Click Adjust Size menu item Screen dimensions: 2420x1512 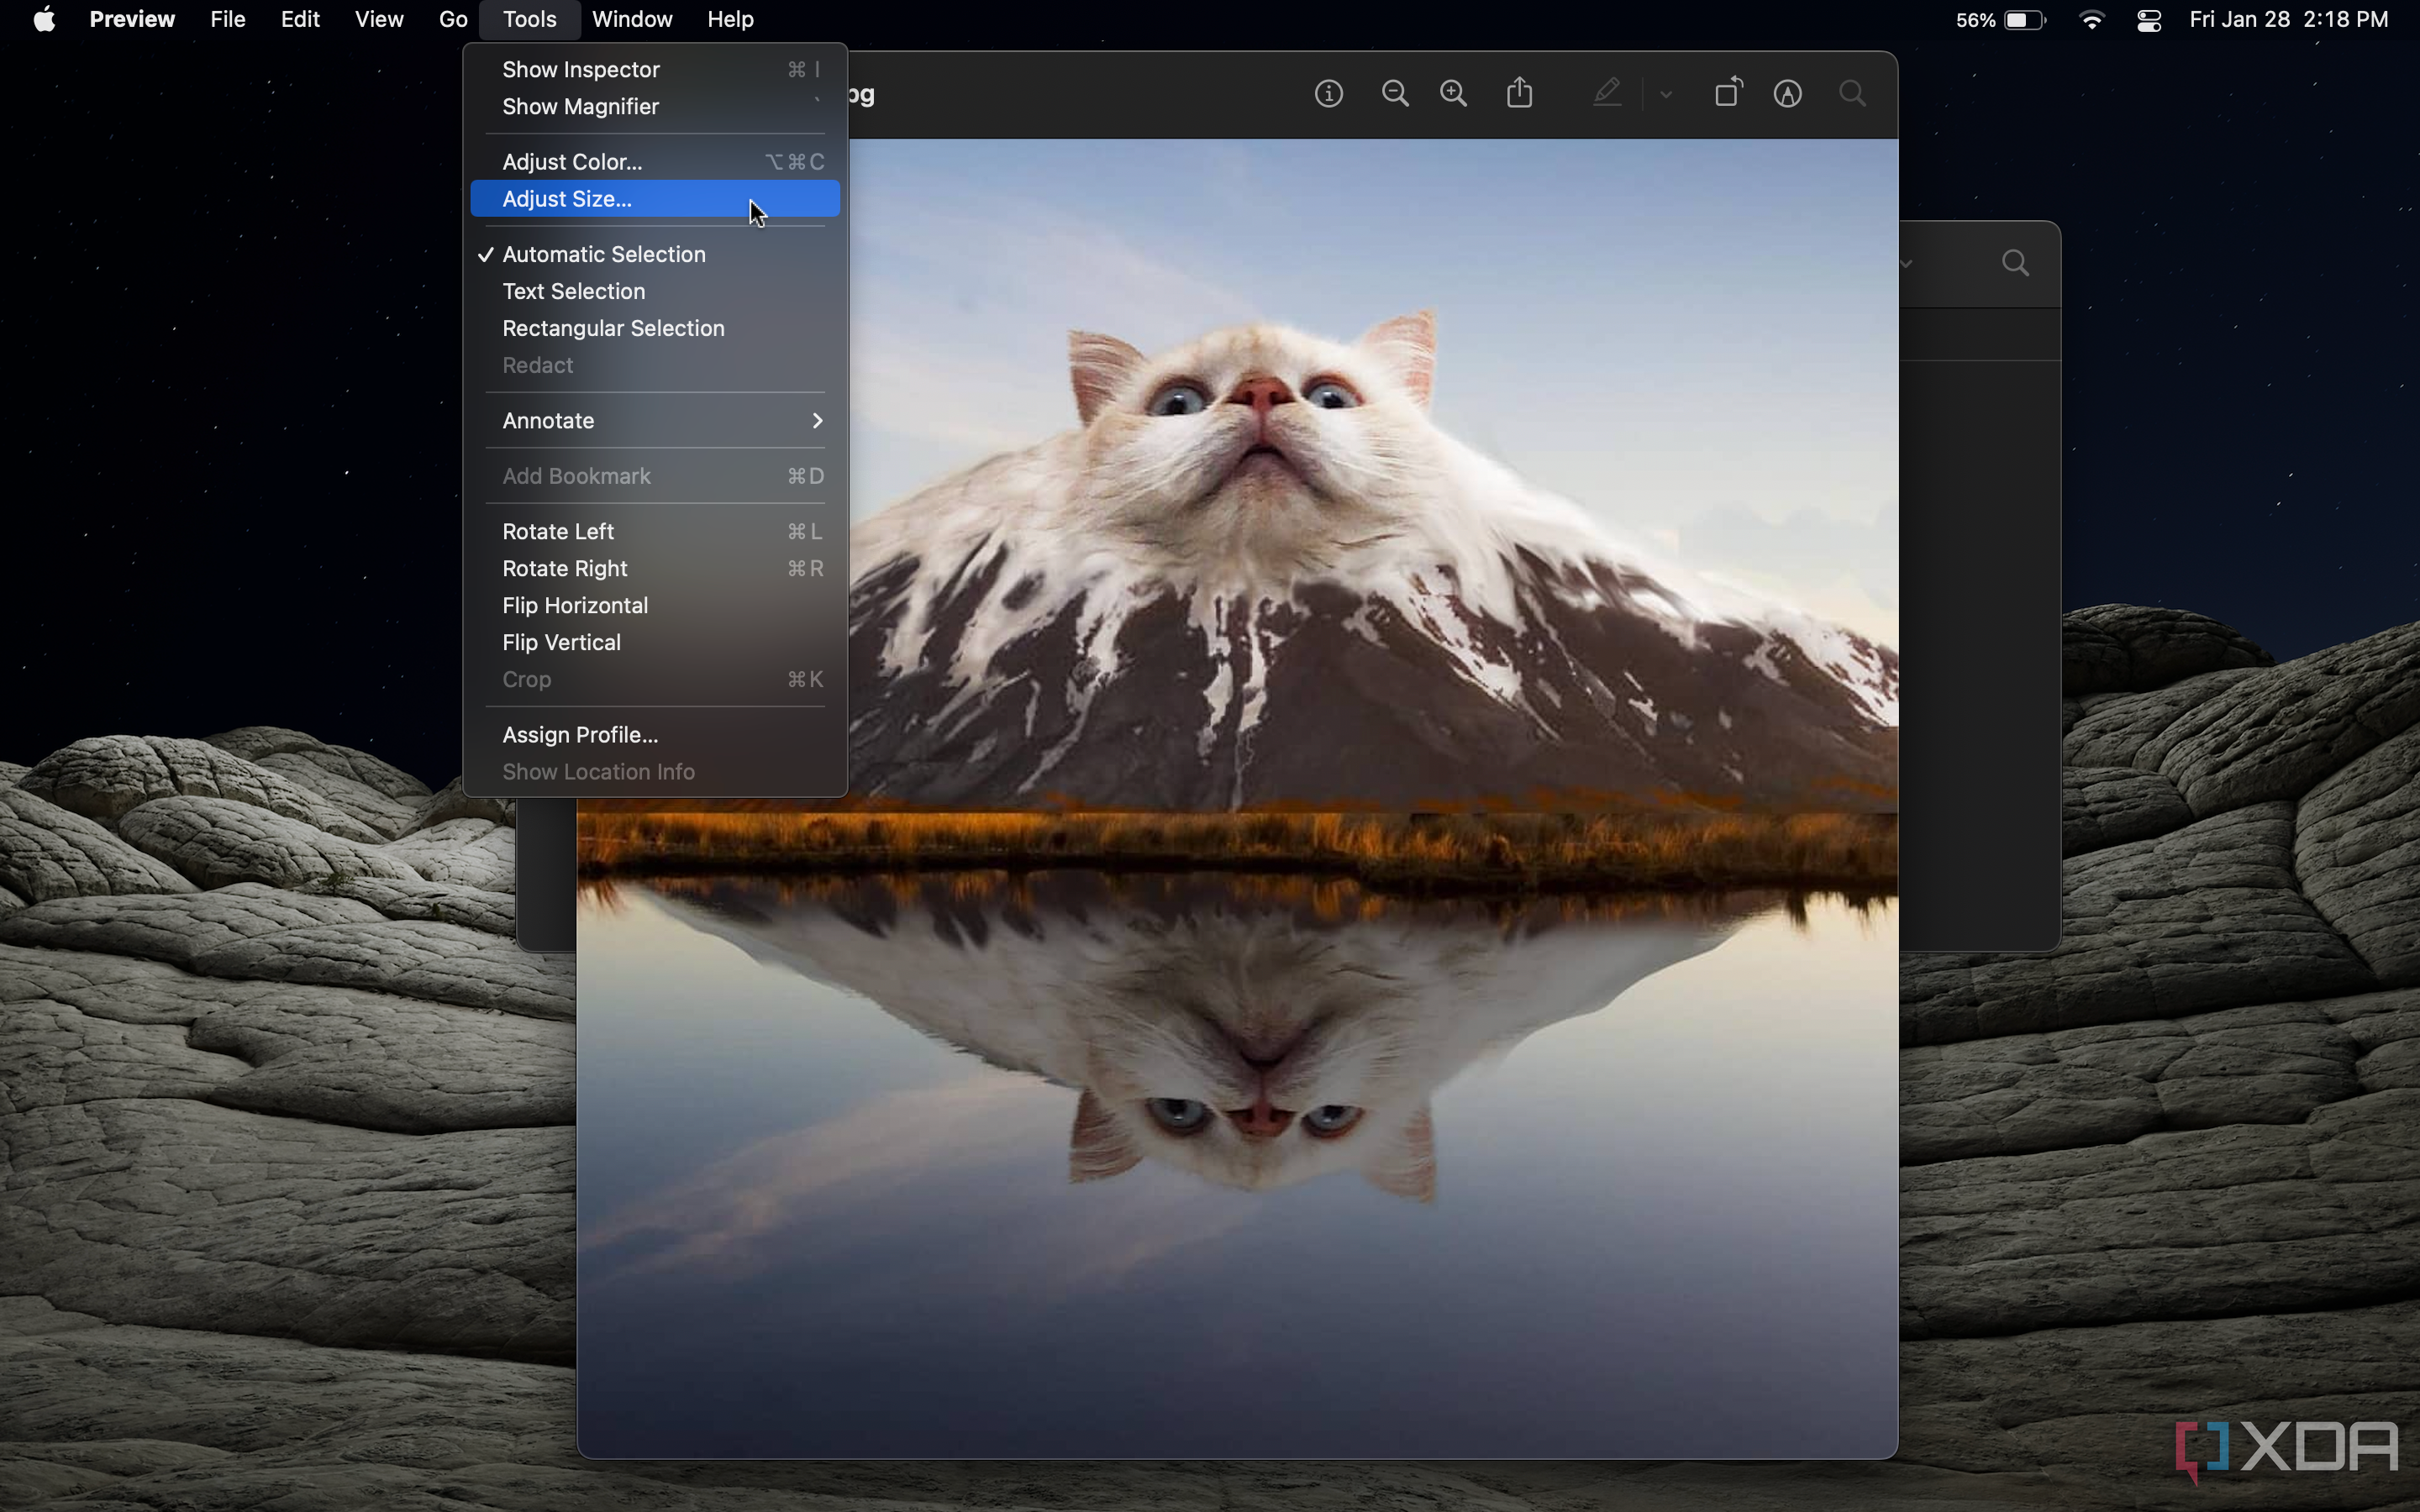568,197
